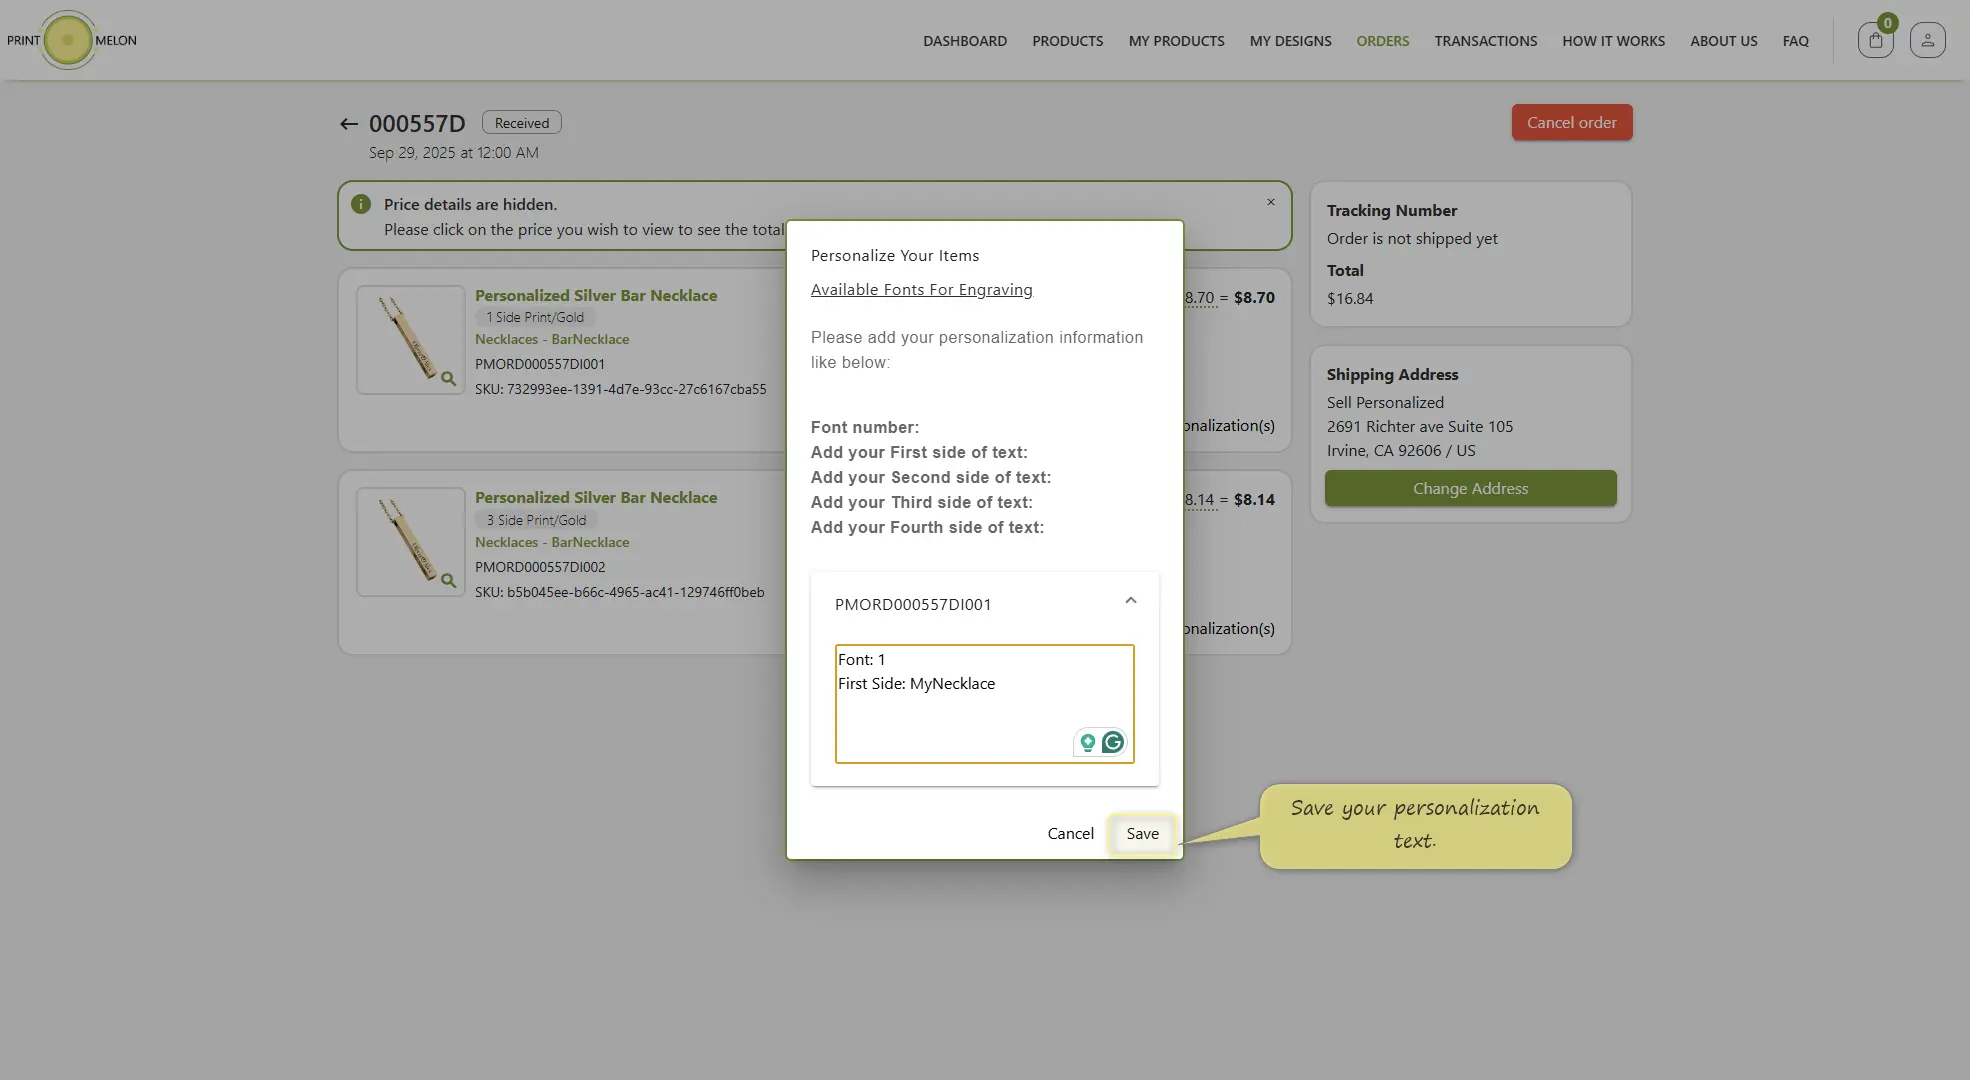Click the Print Melon logo

pyautogui.click(x=69, y=41)
